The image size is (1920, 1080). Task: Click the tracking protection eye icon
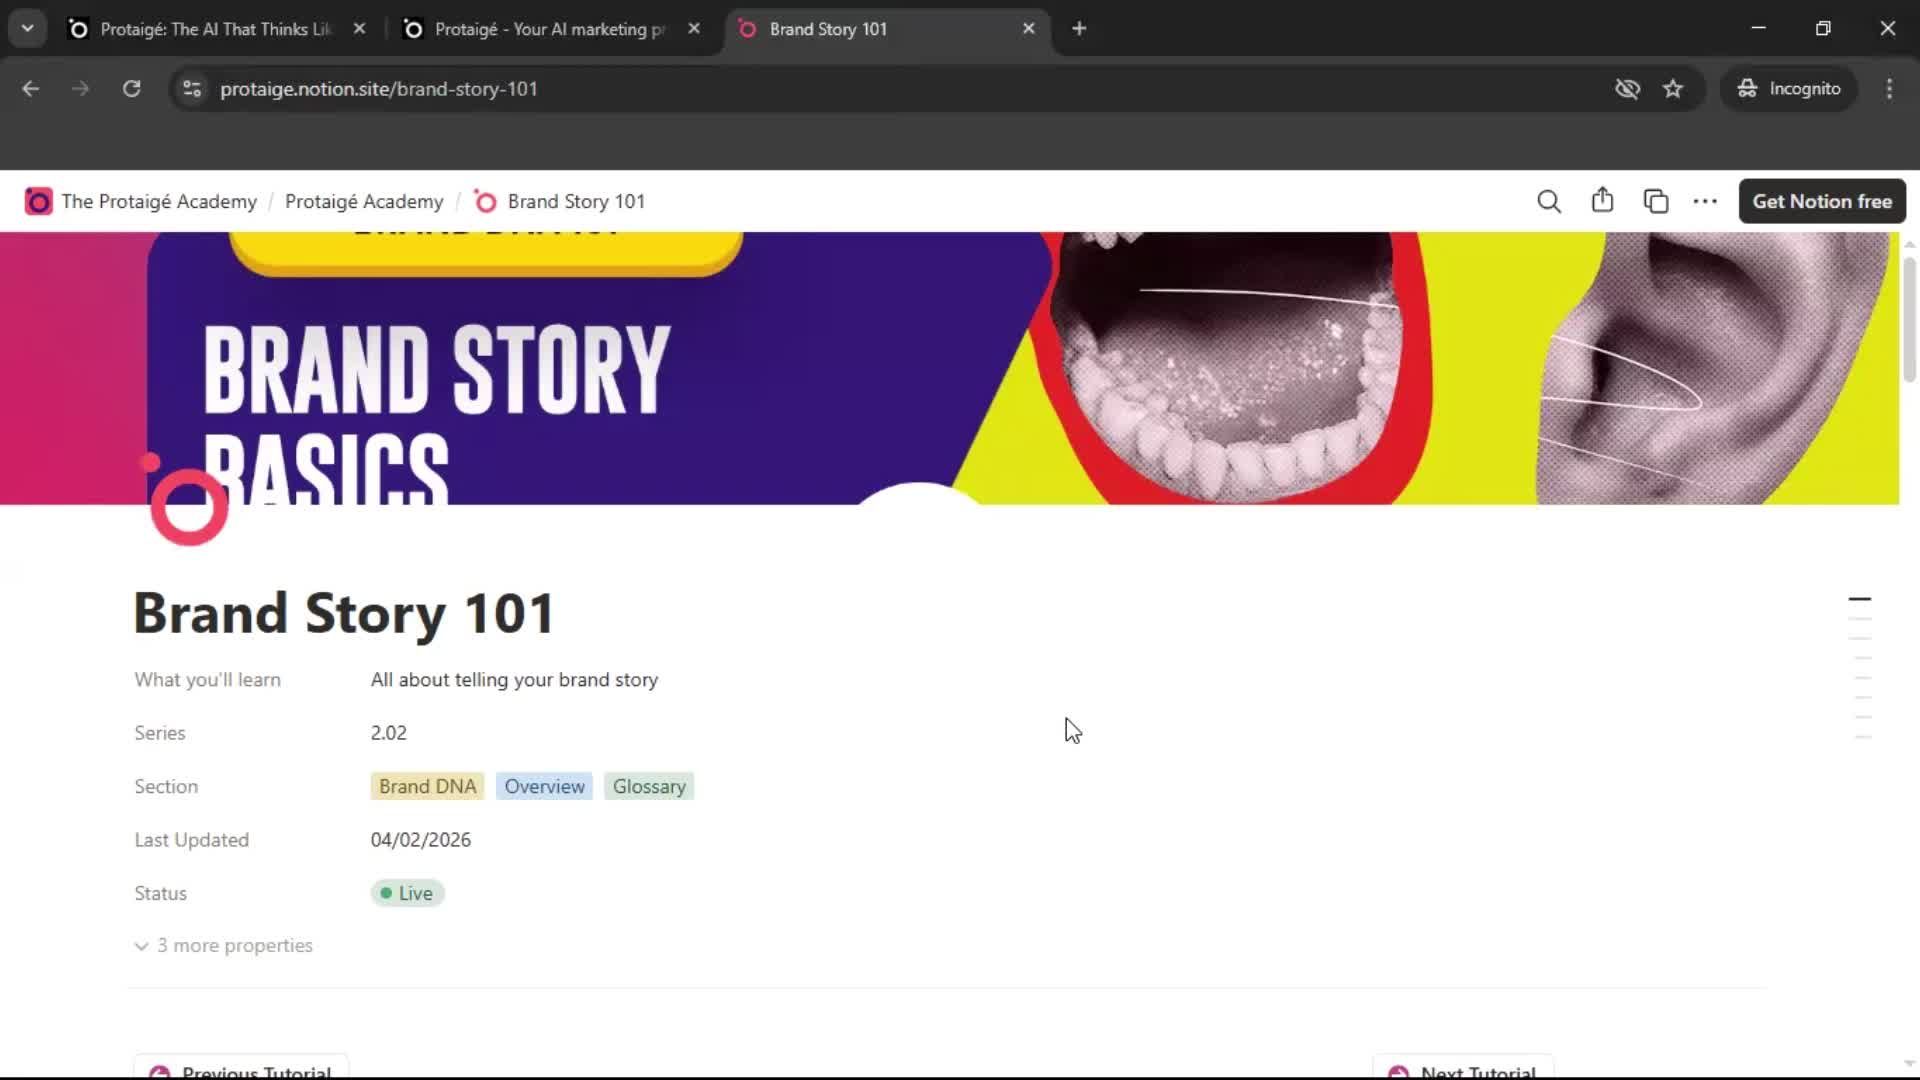1628,88
